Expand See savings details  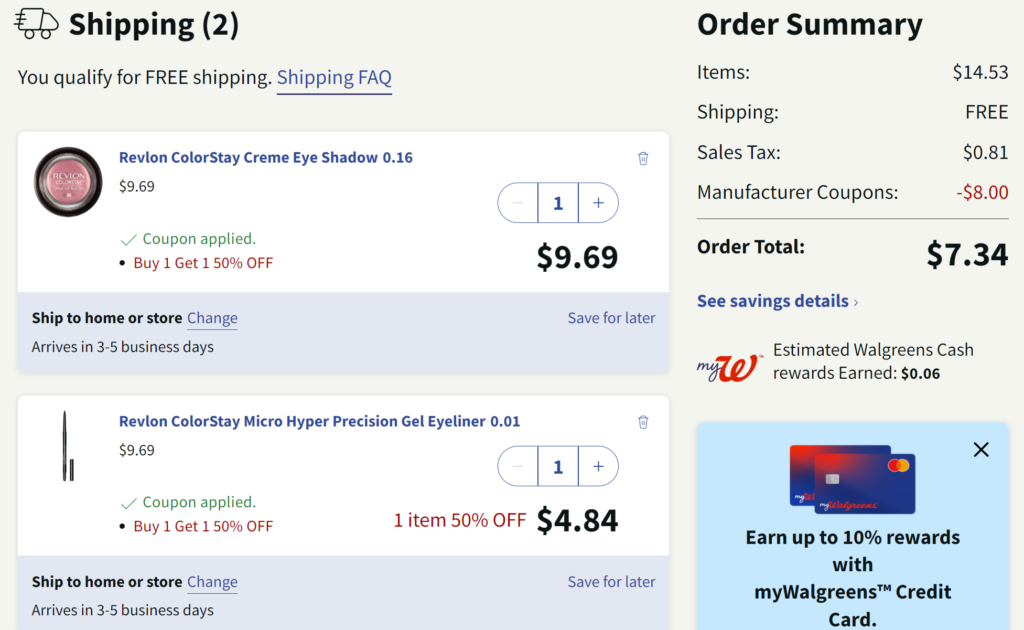point(777,301)
